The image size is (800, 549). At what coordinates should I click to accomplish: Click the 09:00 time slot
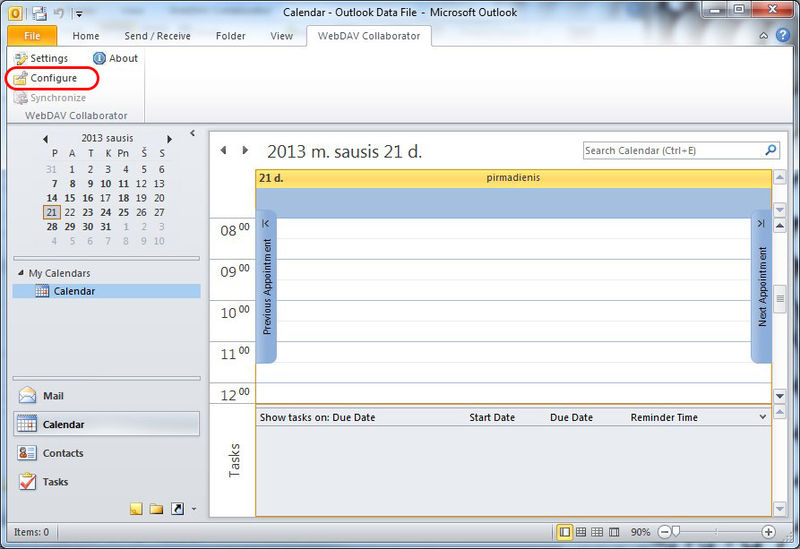[513, 269]
